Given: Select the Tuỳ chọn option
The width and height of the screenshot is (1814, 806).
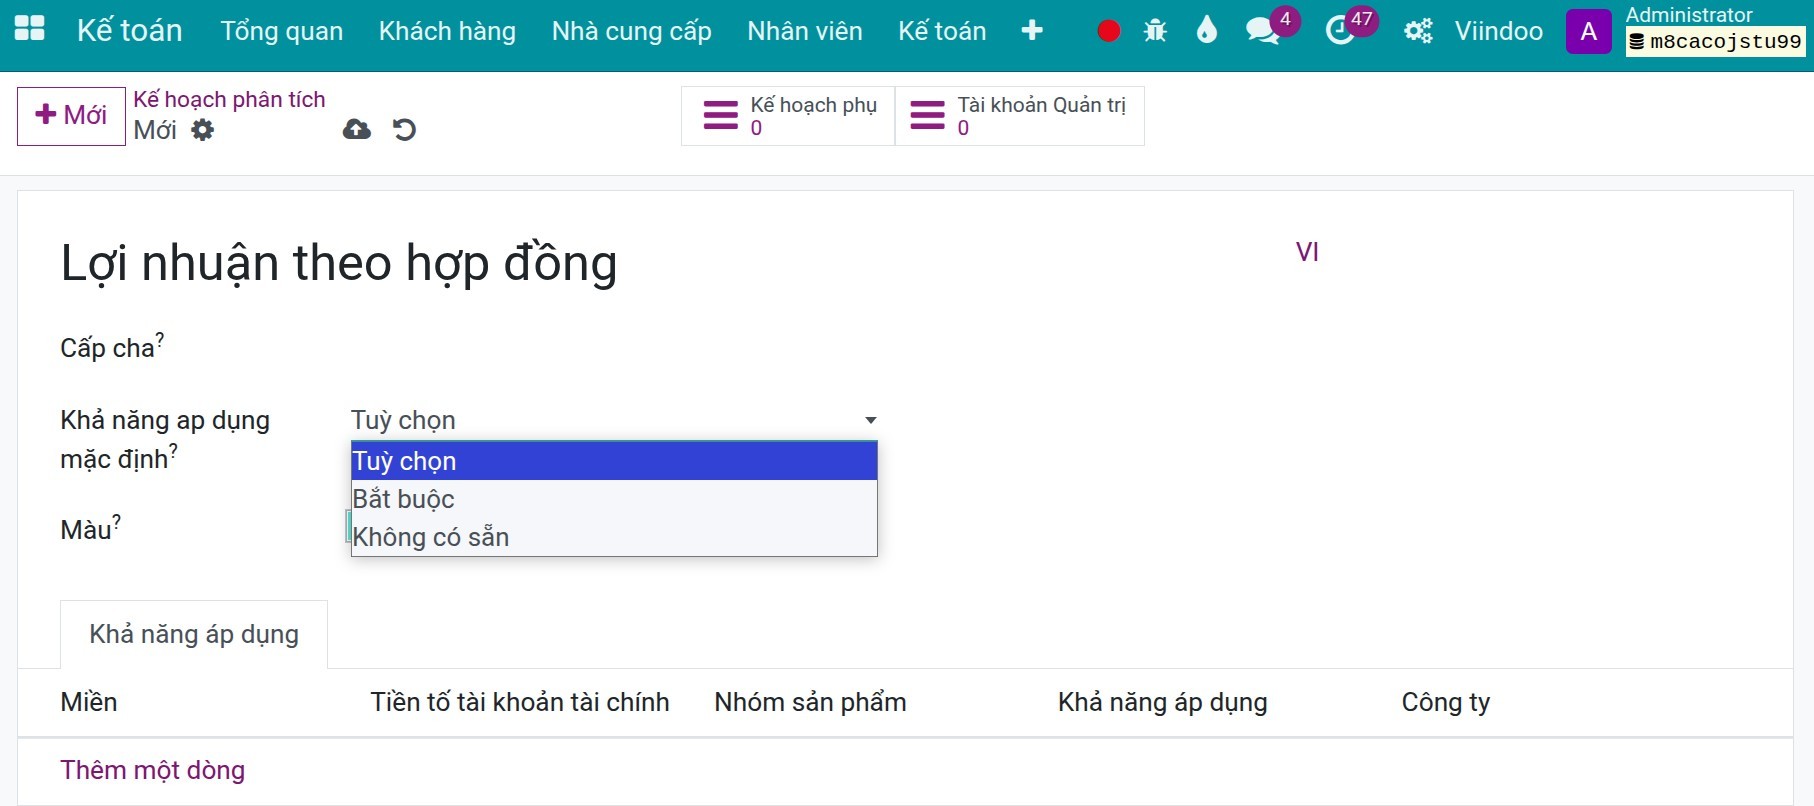Looking at the screenshot, I should pyautogui.click(x=614, y=461).
